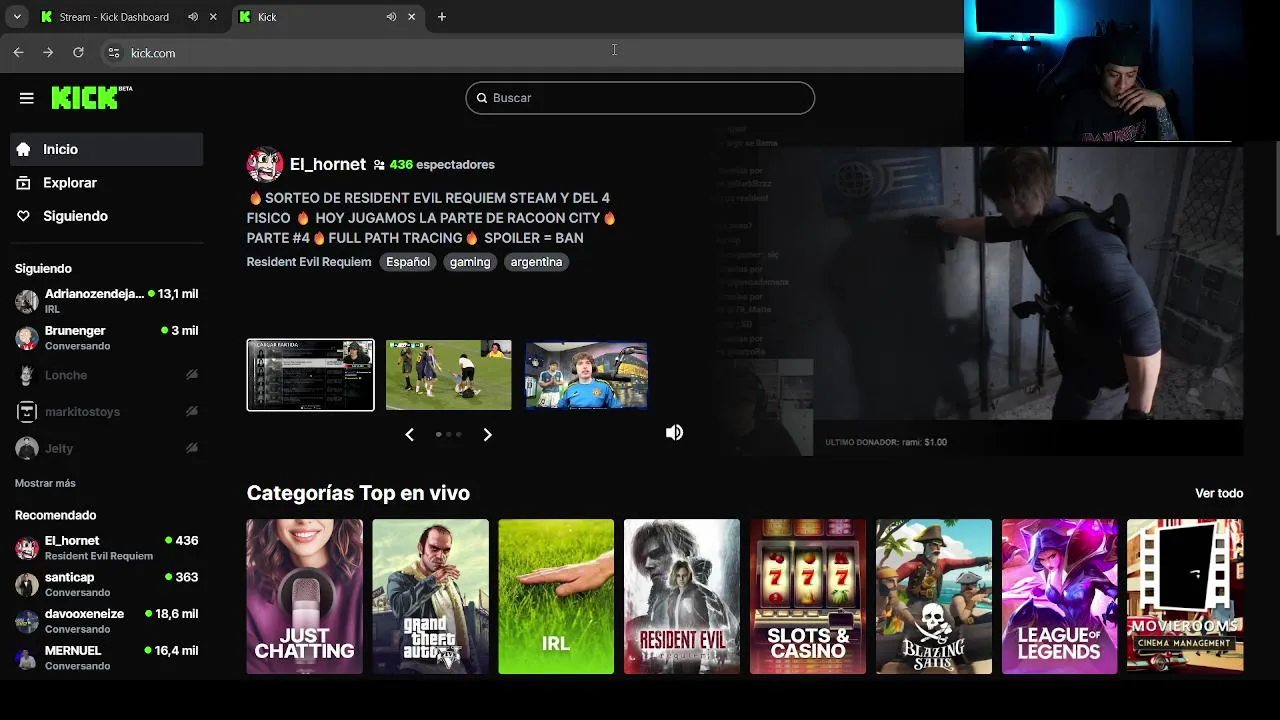Open the featured stream video preview
This screenshot has width=1280, height=720.
[x=979, y=300]
